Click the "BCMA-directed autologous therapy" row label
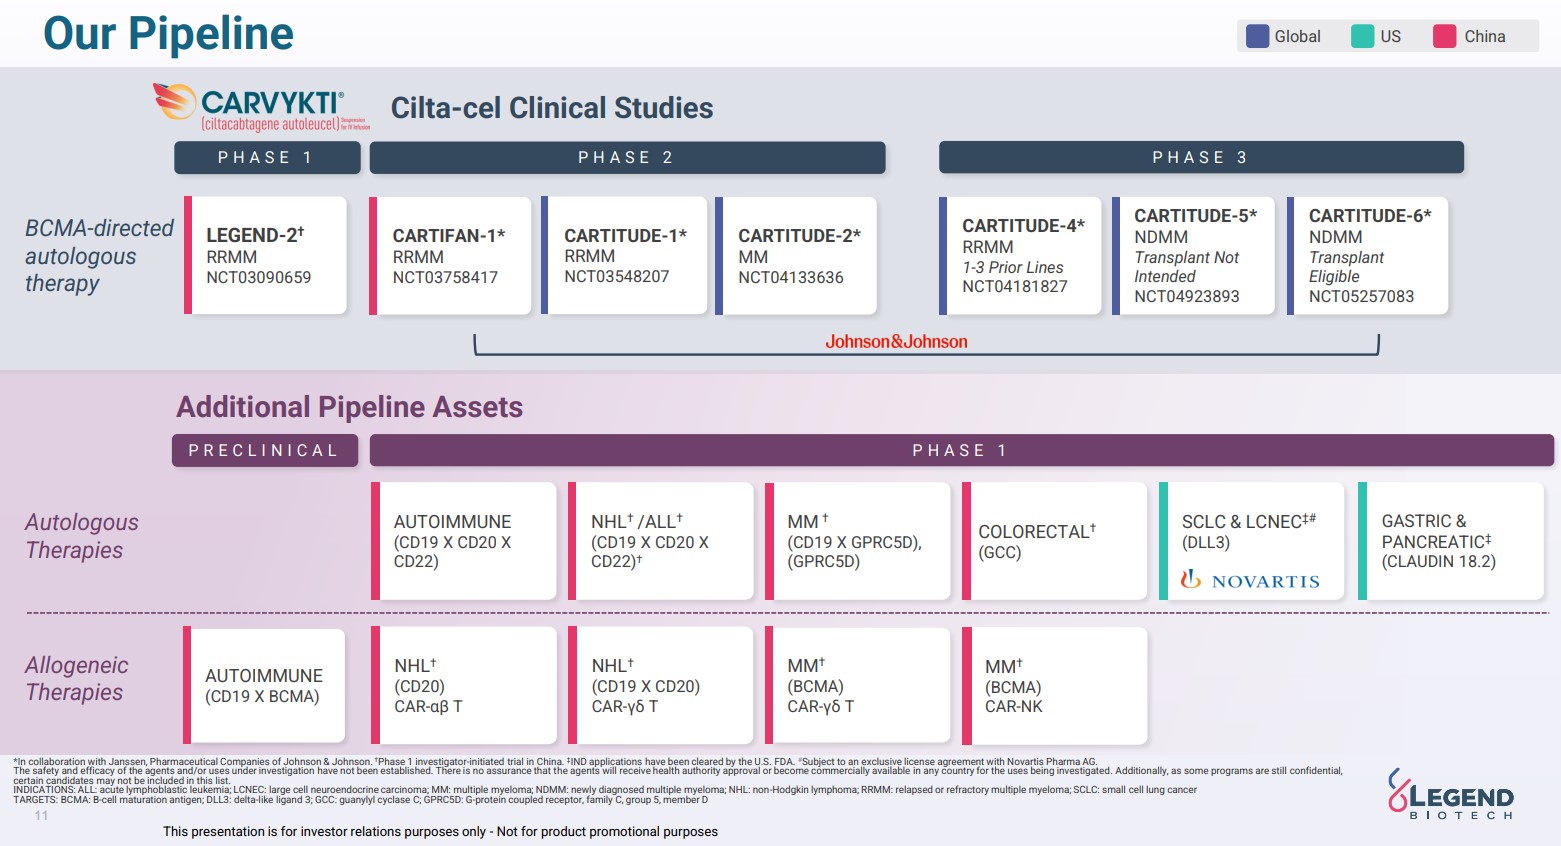 pyautogui.click(x=99, y=256)
